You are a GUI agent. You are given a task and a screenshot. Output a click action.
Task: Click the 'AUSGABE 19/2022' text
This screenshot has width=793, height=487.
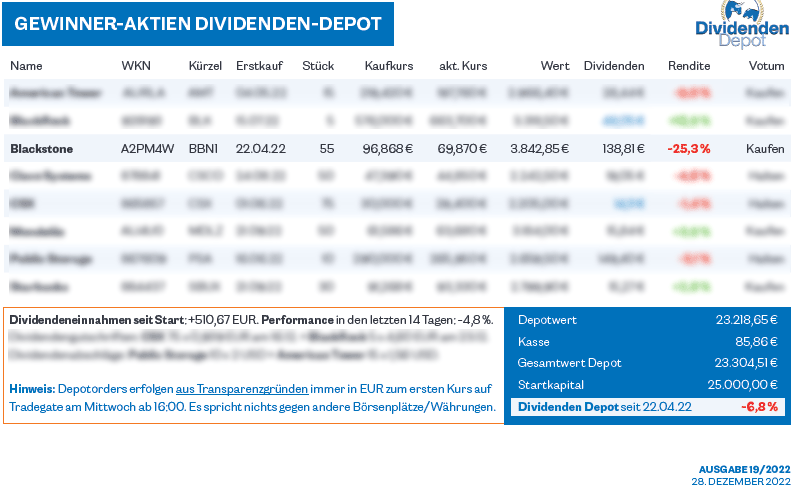point(744,470)
